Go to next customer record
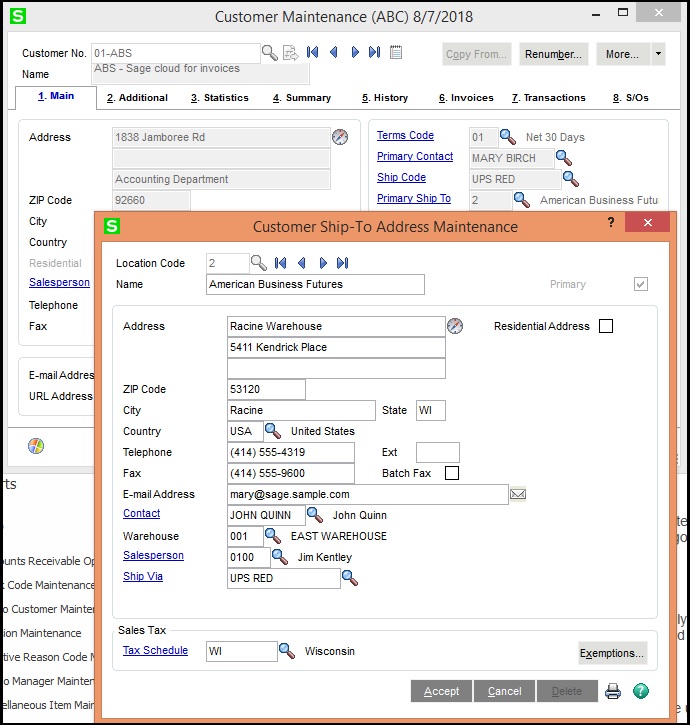Viewport: 690px width, 725px height. click(x=355, y=52)
